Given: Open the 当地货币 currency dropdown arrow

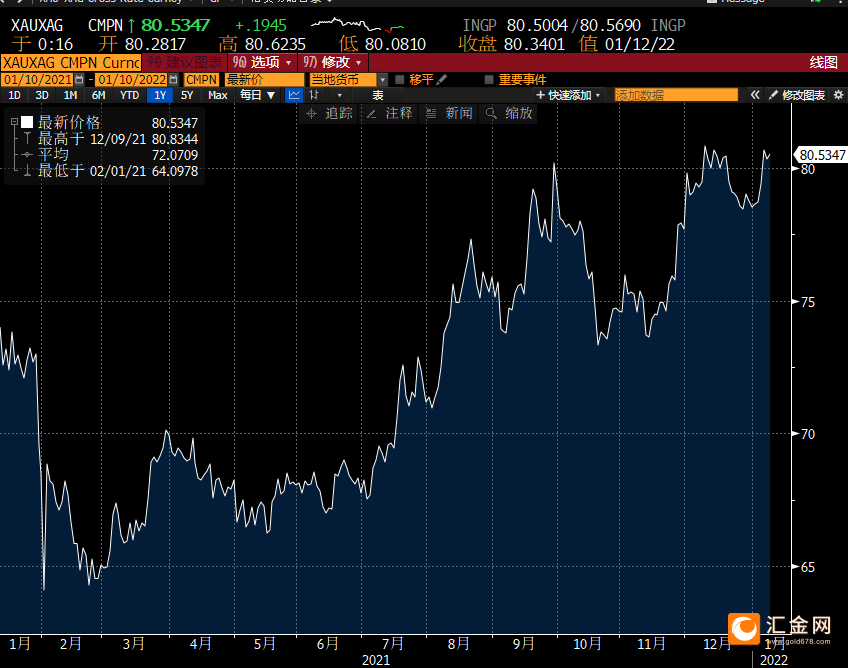Looking at the screenshot, I should coord(382,80).
